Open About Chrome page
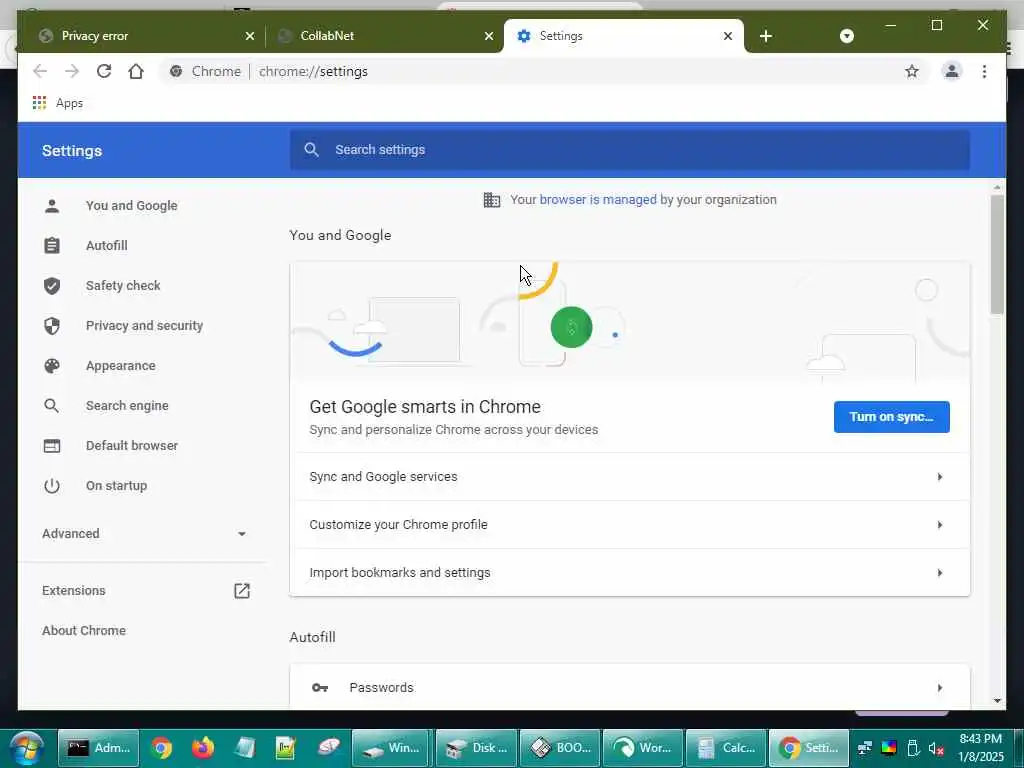 point(84,630)
